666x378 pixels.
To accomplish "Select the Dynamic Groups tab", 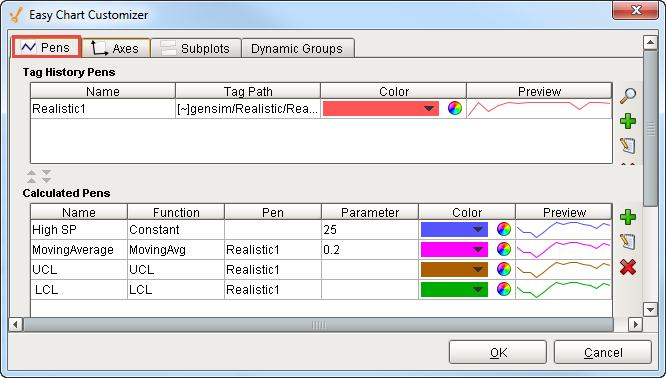I will (x=297, y=48).
